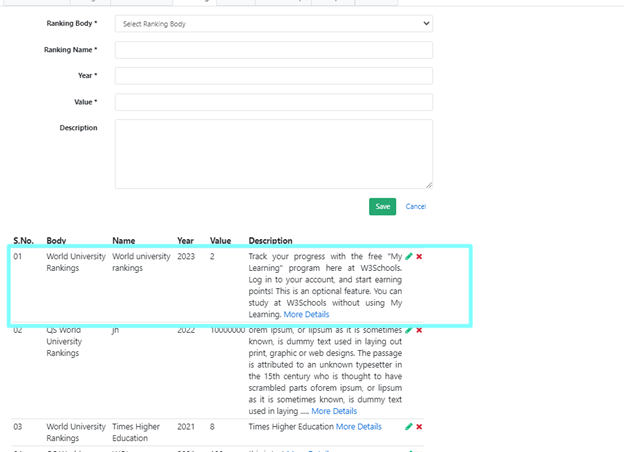The height and width of the screenshot is (452, 624).
Task: Focus the Year text field
Action: 274,76
